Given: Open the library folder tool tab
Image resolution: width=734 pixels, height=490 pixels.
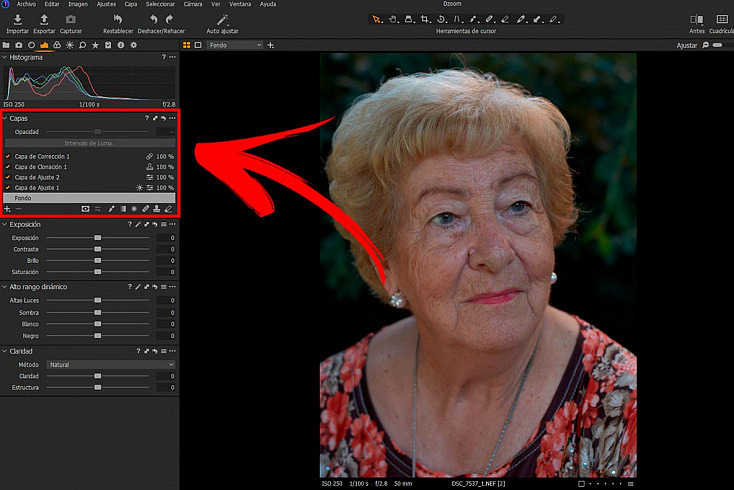Looking at the screenshot, I should click(x=6, y=45).
